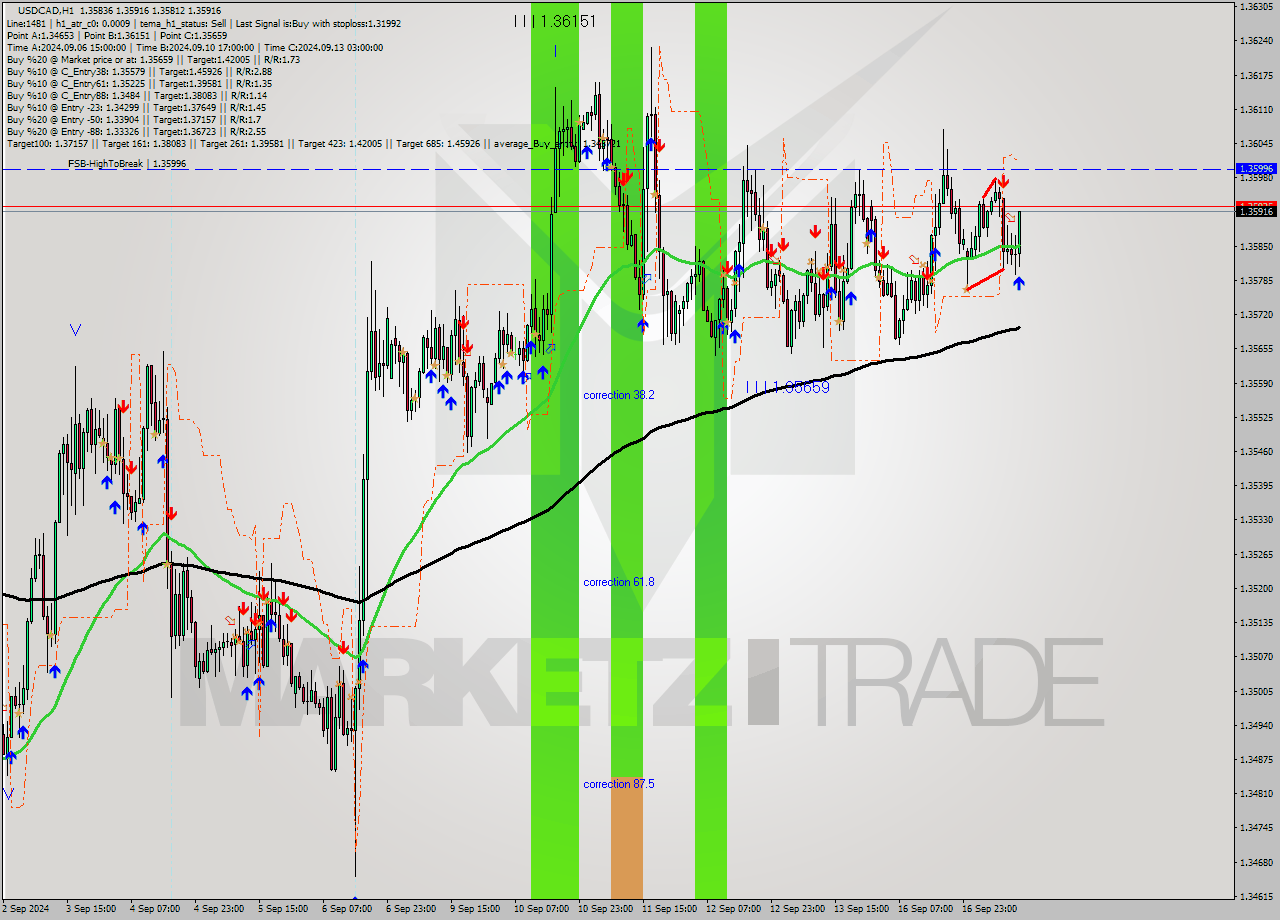
Task: Select 'Buy %10 @ Entry -23' line
Action: point(136,108)
